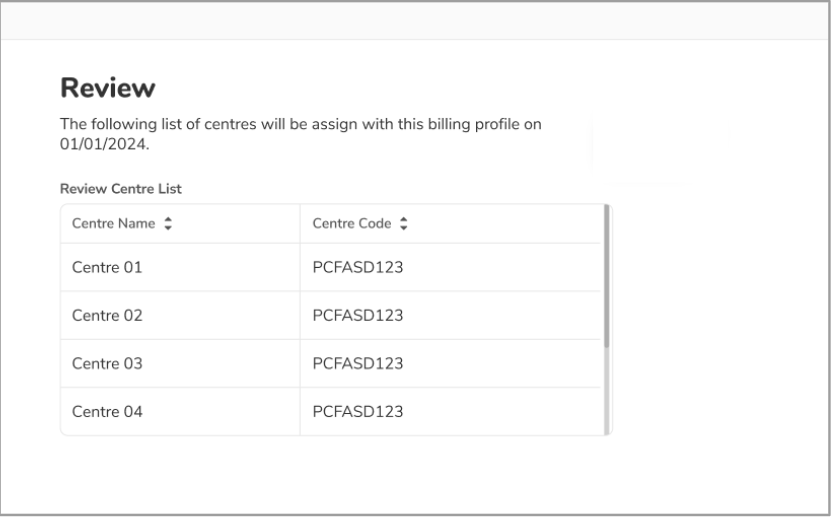Image resolution: width=832 pixels, height=518 pixels.
Task: Click the Review page heading
Action: coord(108,89)
